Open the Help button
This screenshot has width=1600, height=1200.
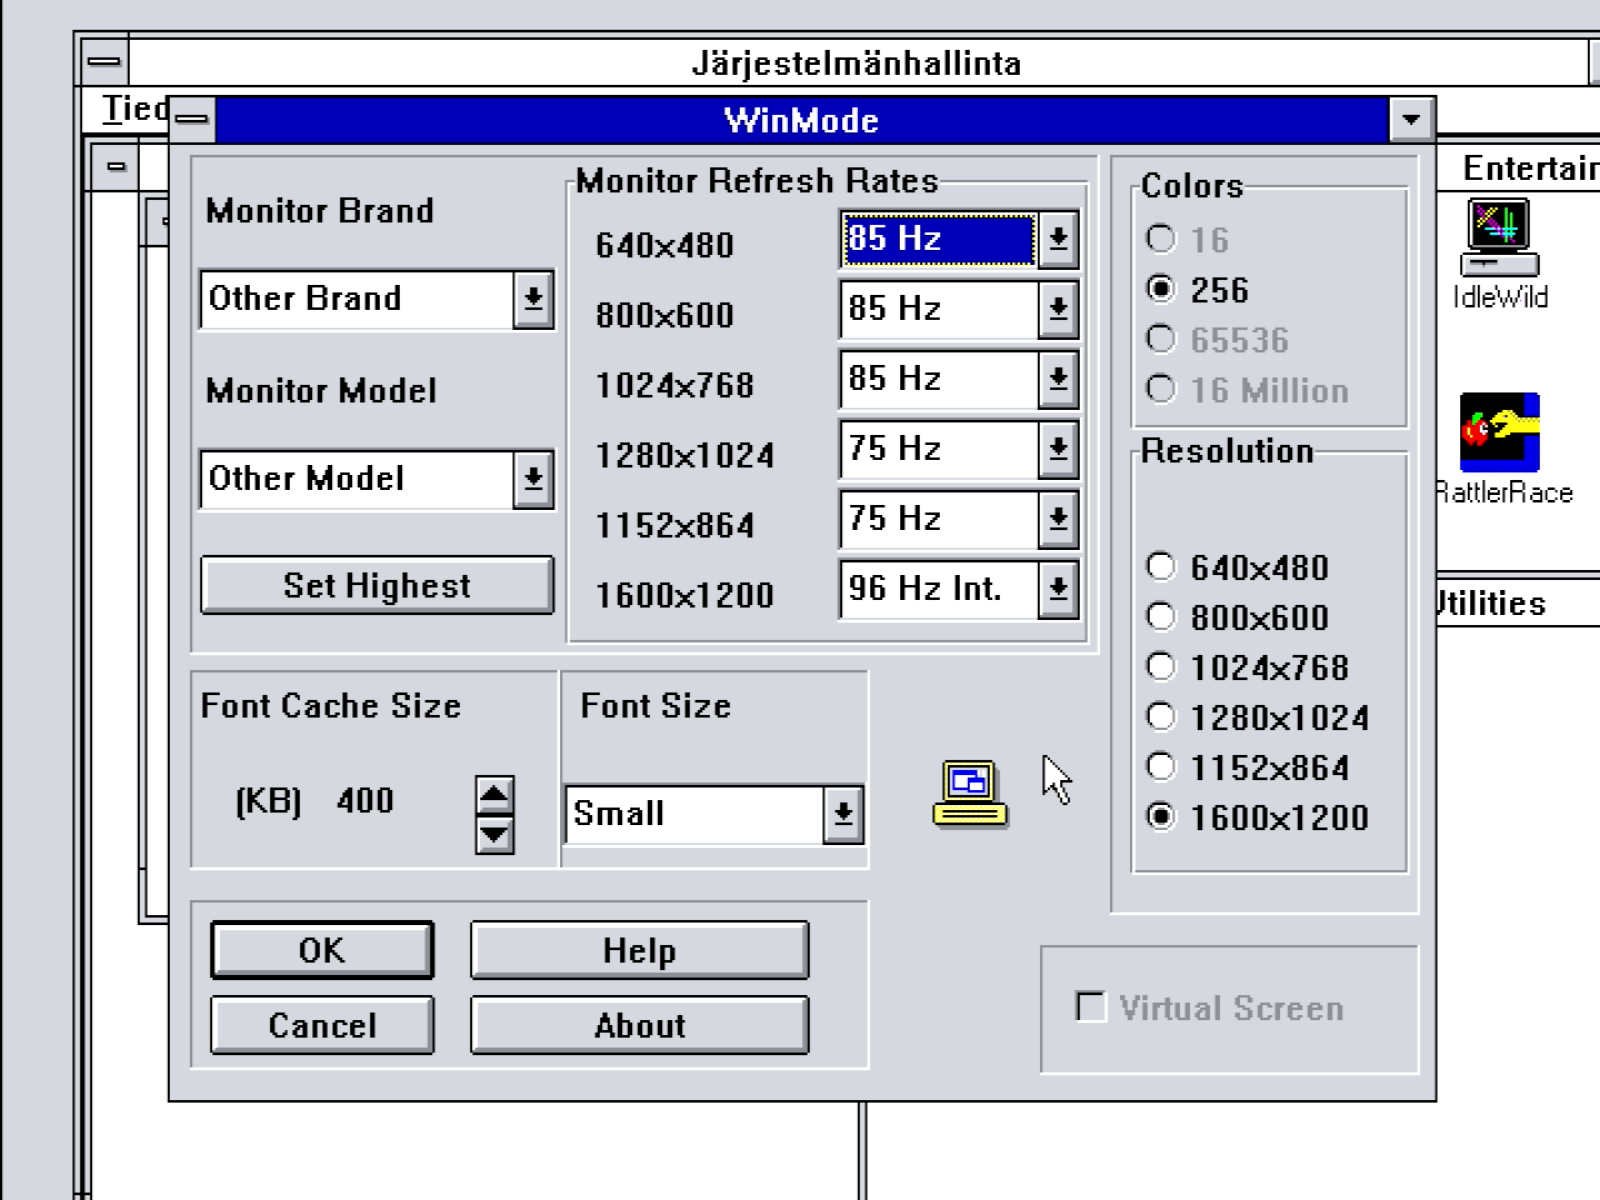(x=639, y=950)
